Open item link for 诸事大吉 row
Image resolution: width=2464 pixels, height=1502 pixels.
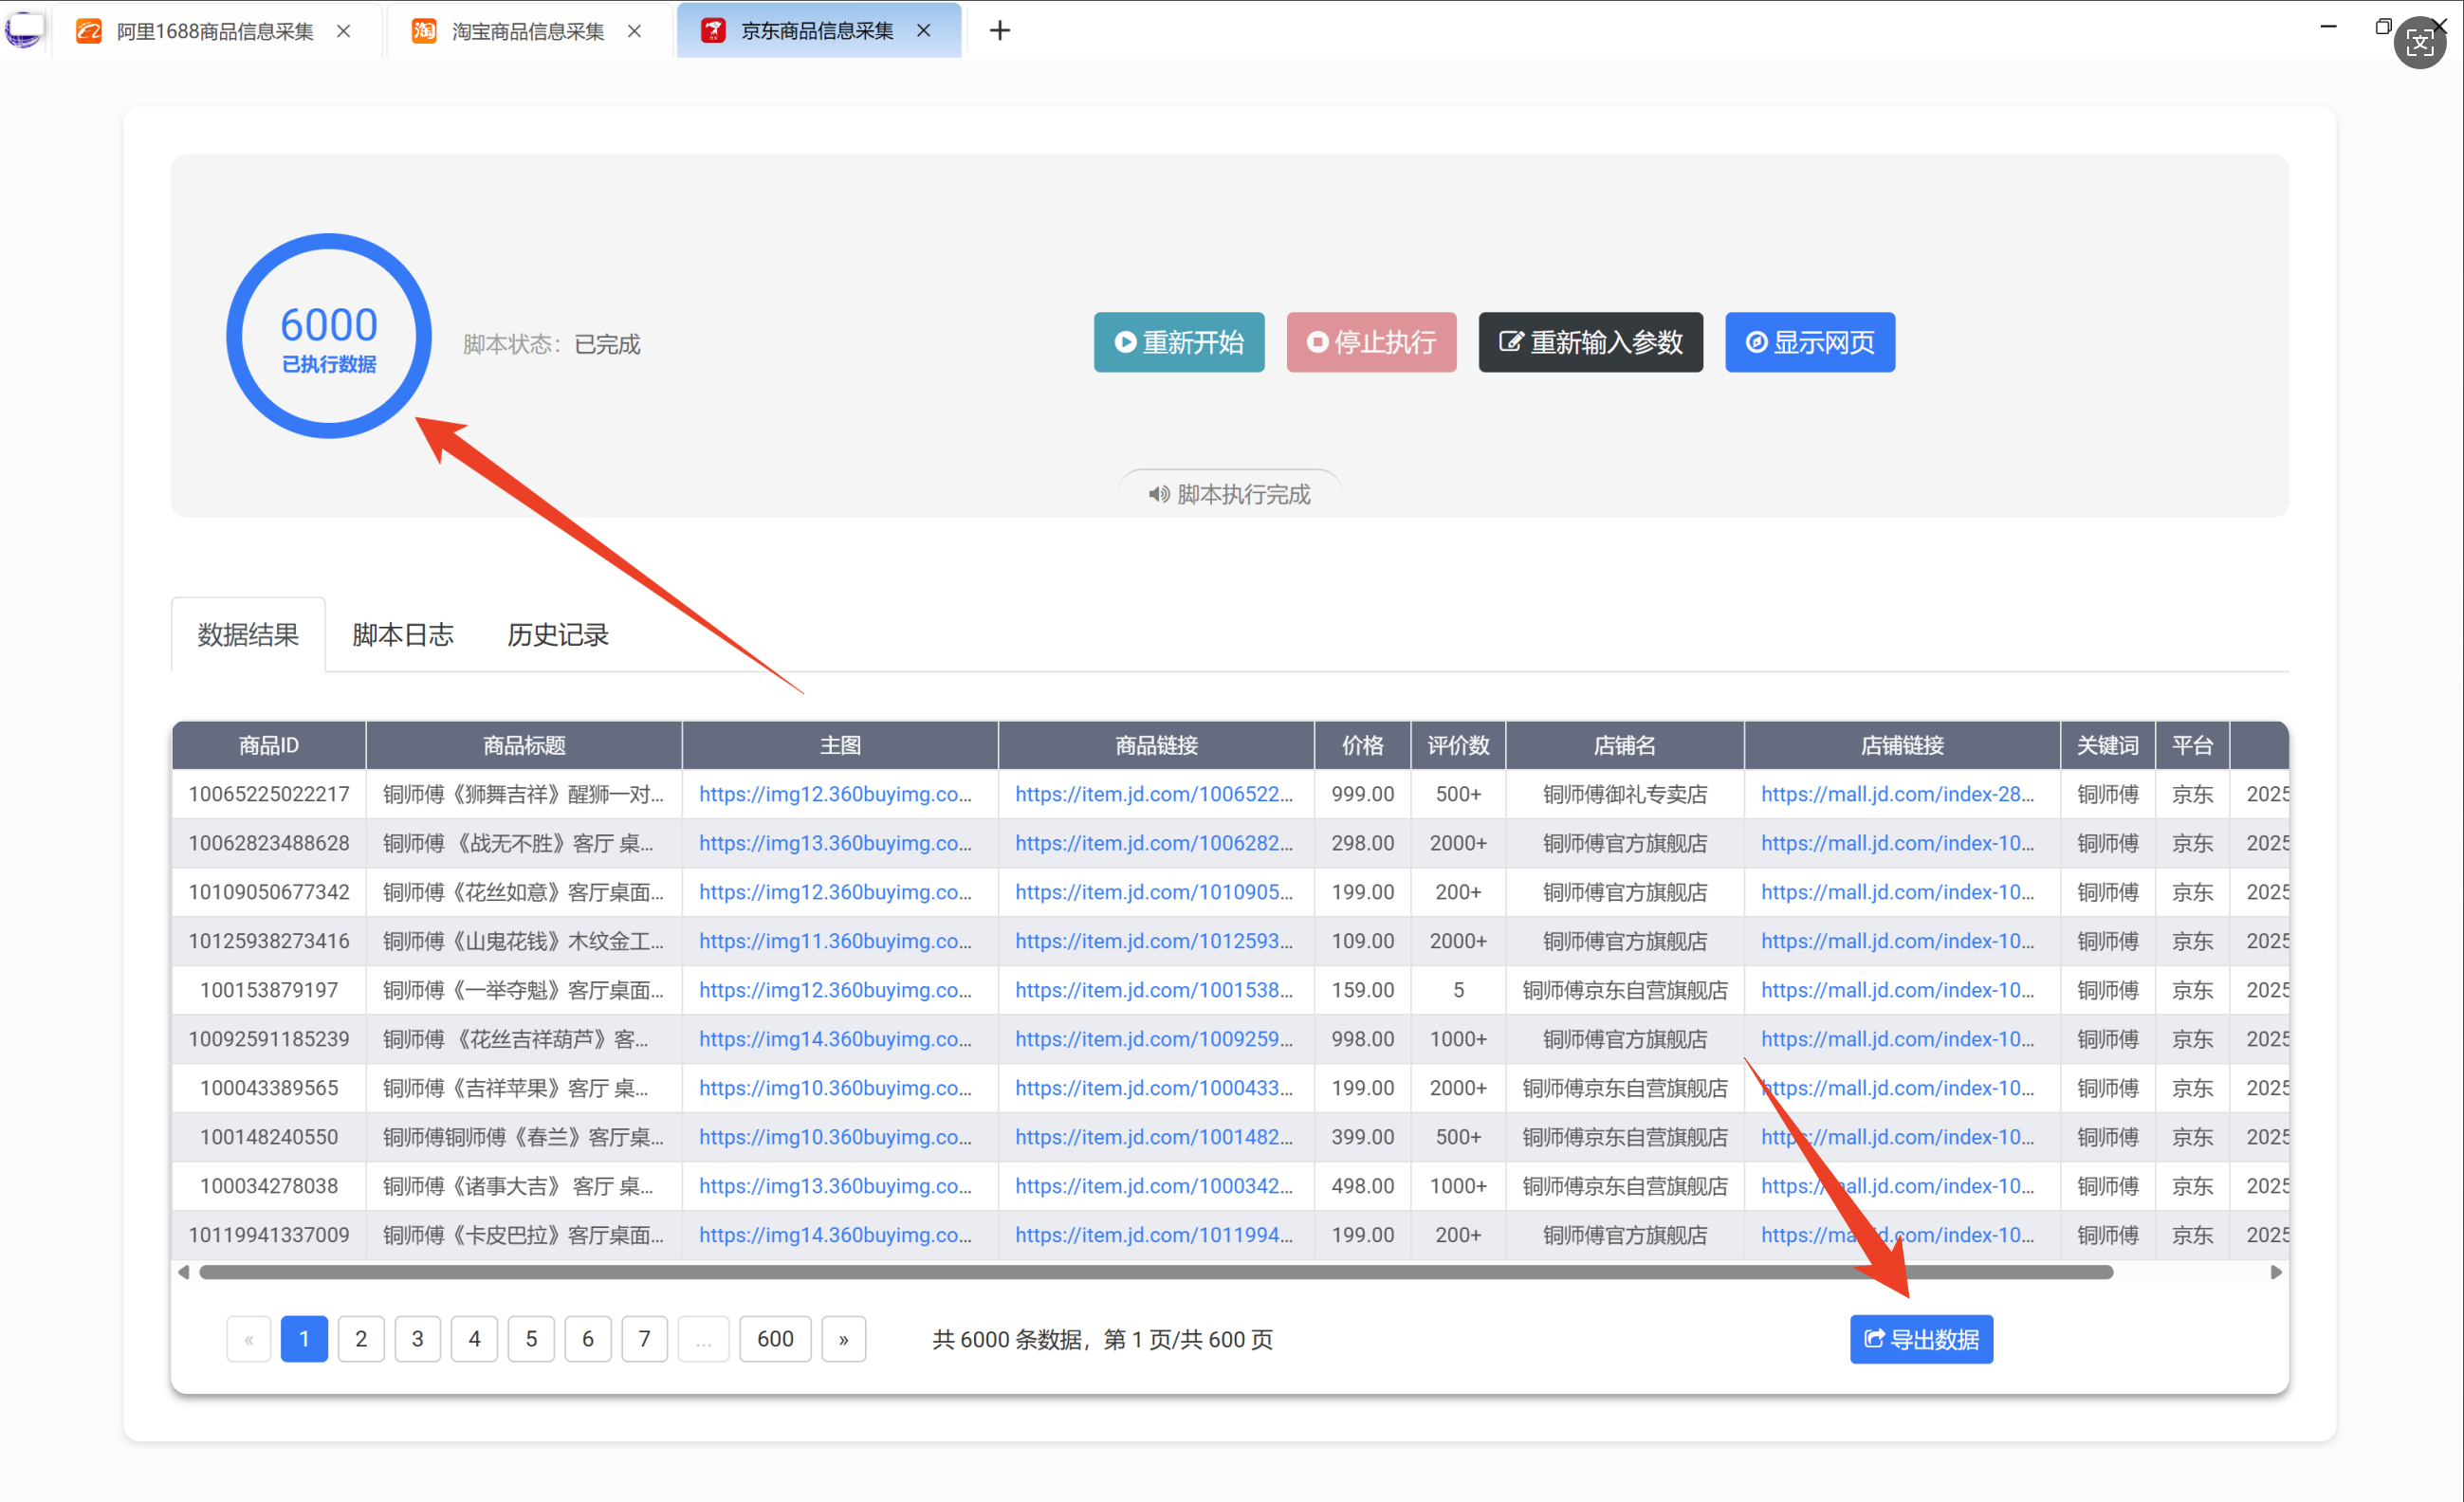(x=1154, y=1186)
